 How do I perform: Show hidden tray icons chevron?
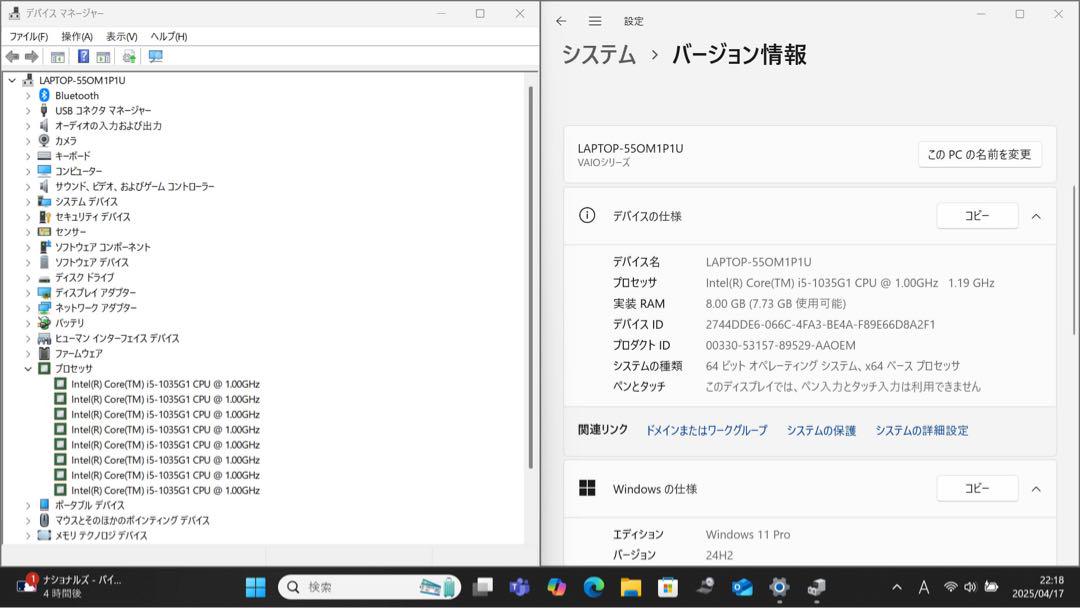897,587
